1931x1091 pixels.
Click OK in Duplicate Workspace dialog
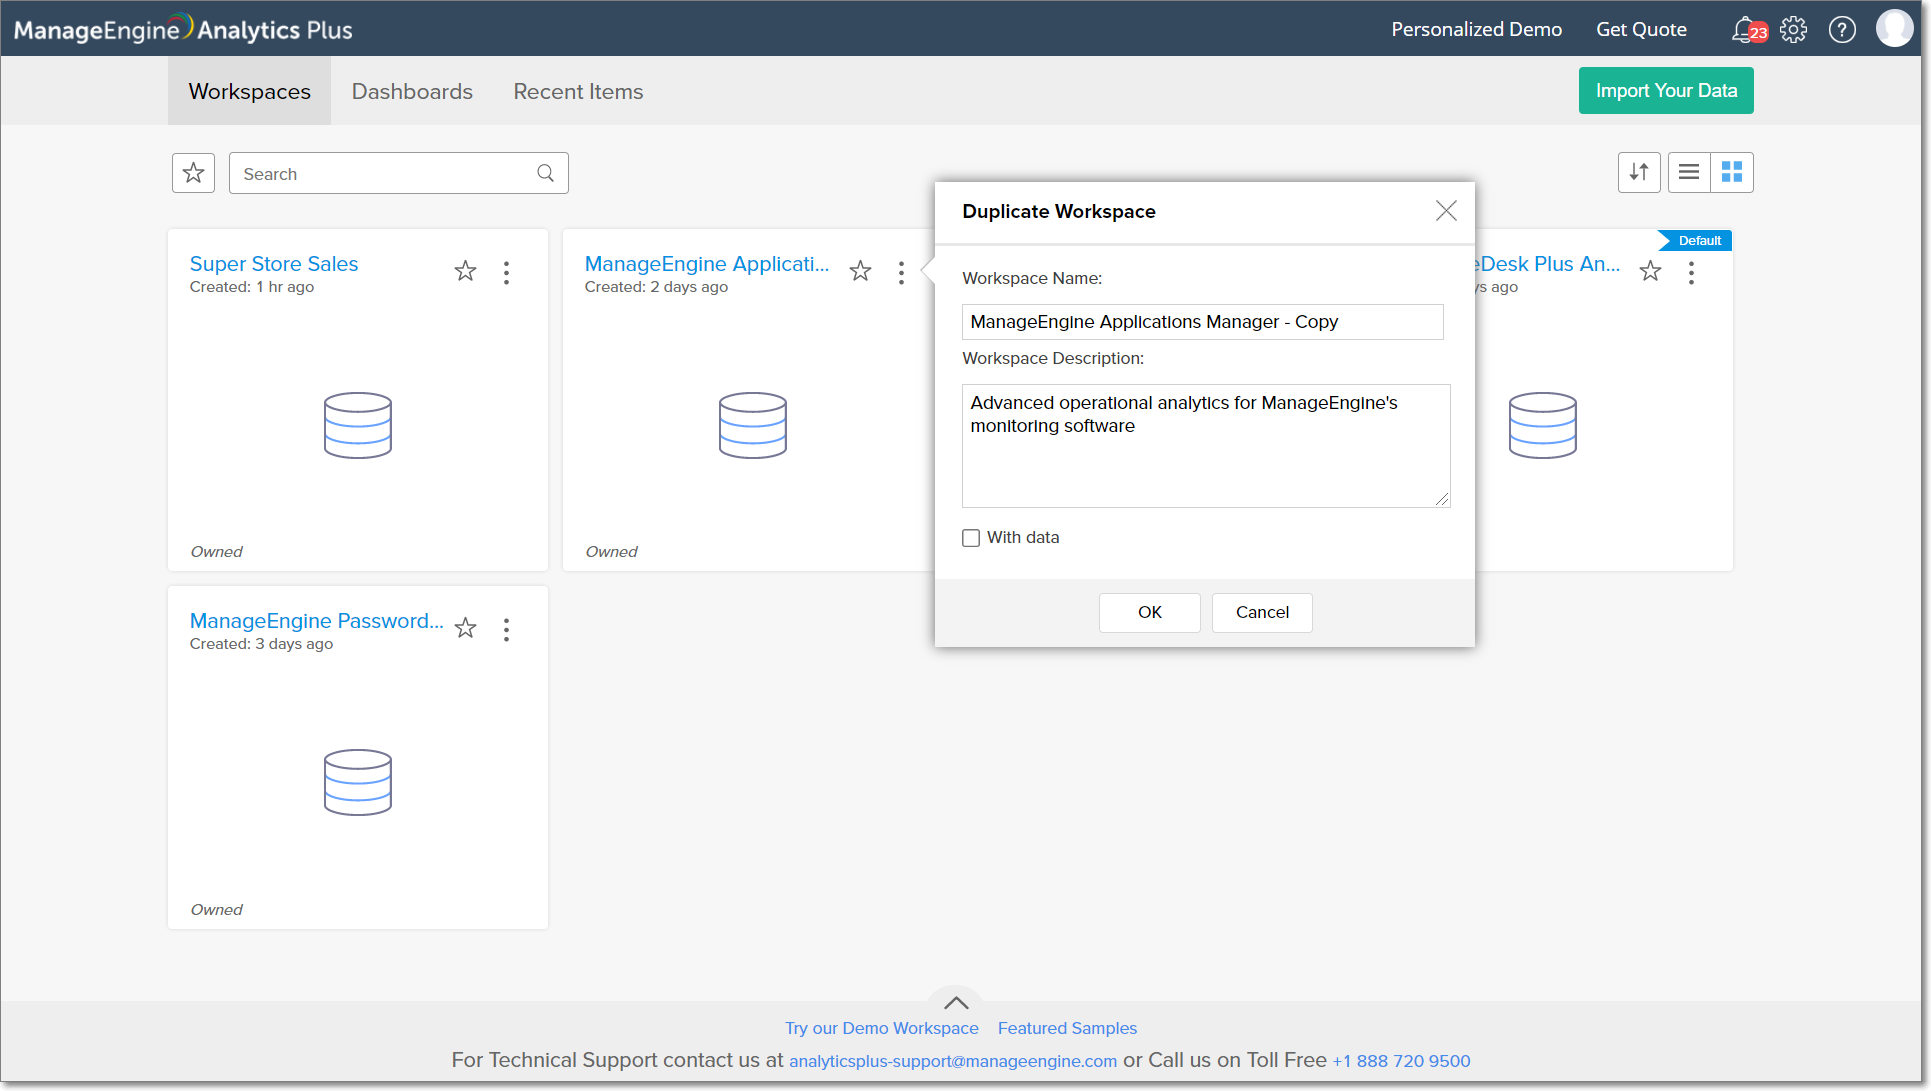[1149, 612]
